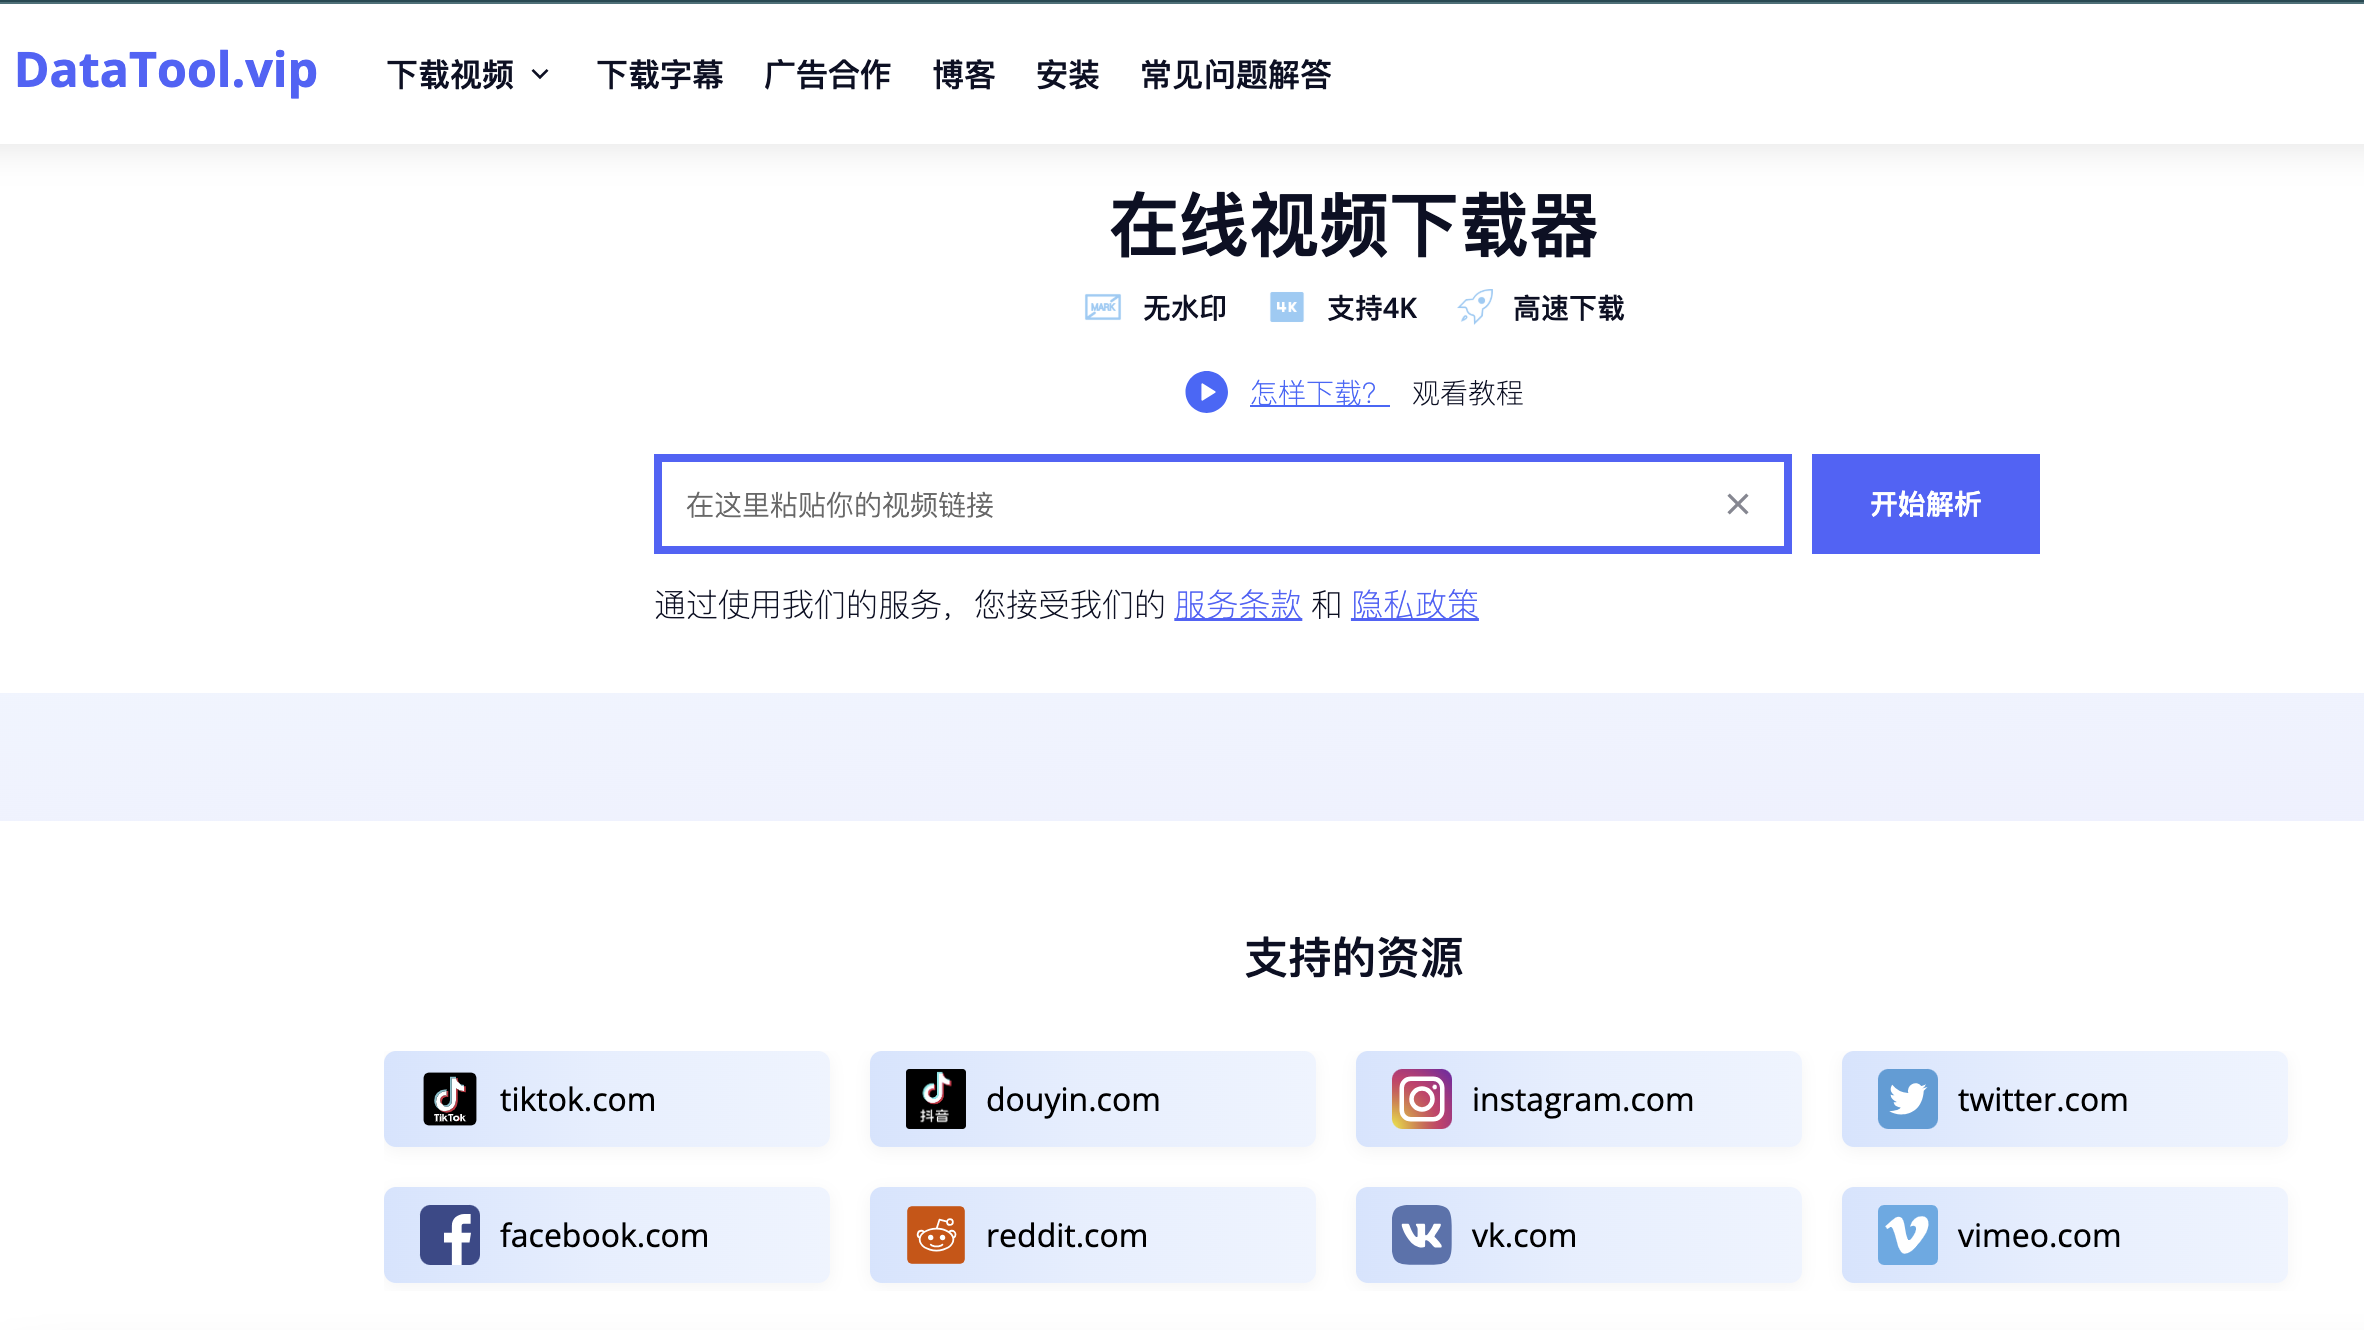Click the TikTok logo icon
2364x1330 pixels.
click(449, 1099)
